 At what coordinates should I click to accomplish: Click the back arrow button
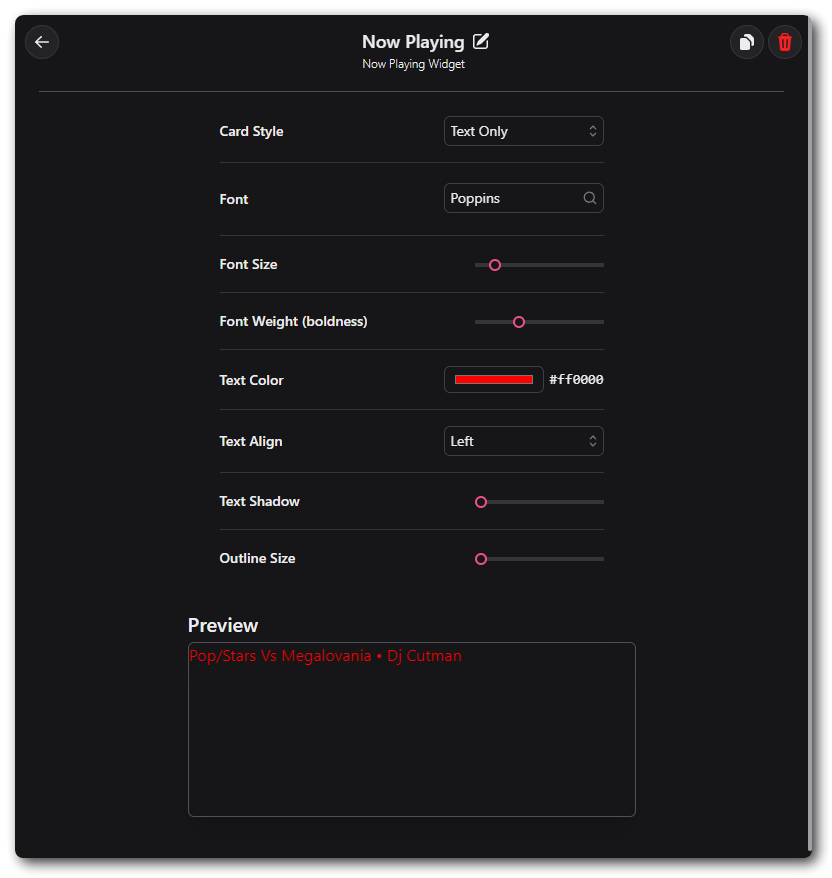point(42,42)
